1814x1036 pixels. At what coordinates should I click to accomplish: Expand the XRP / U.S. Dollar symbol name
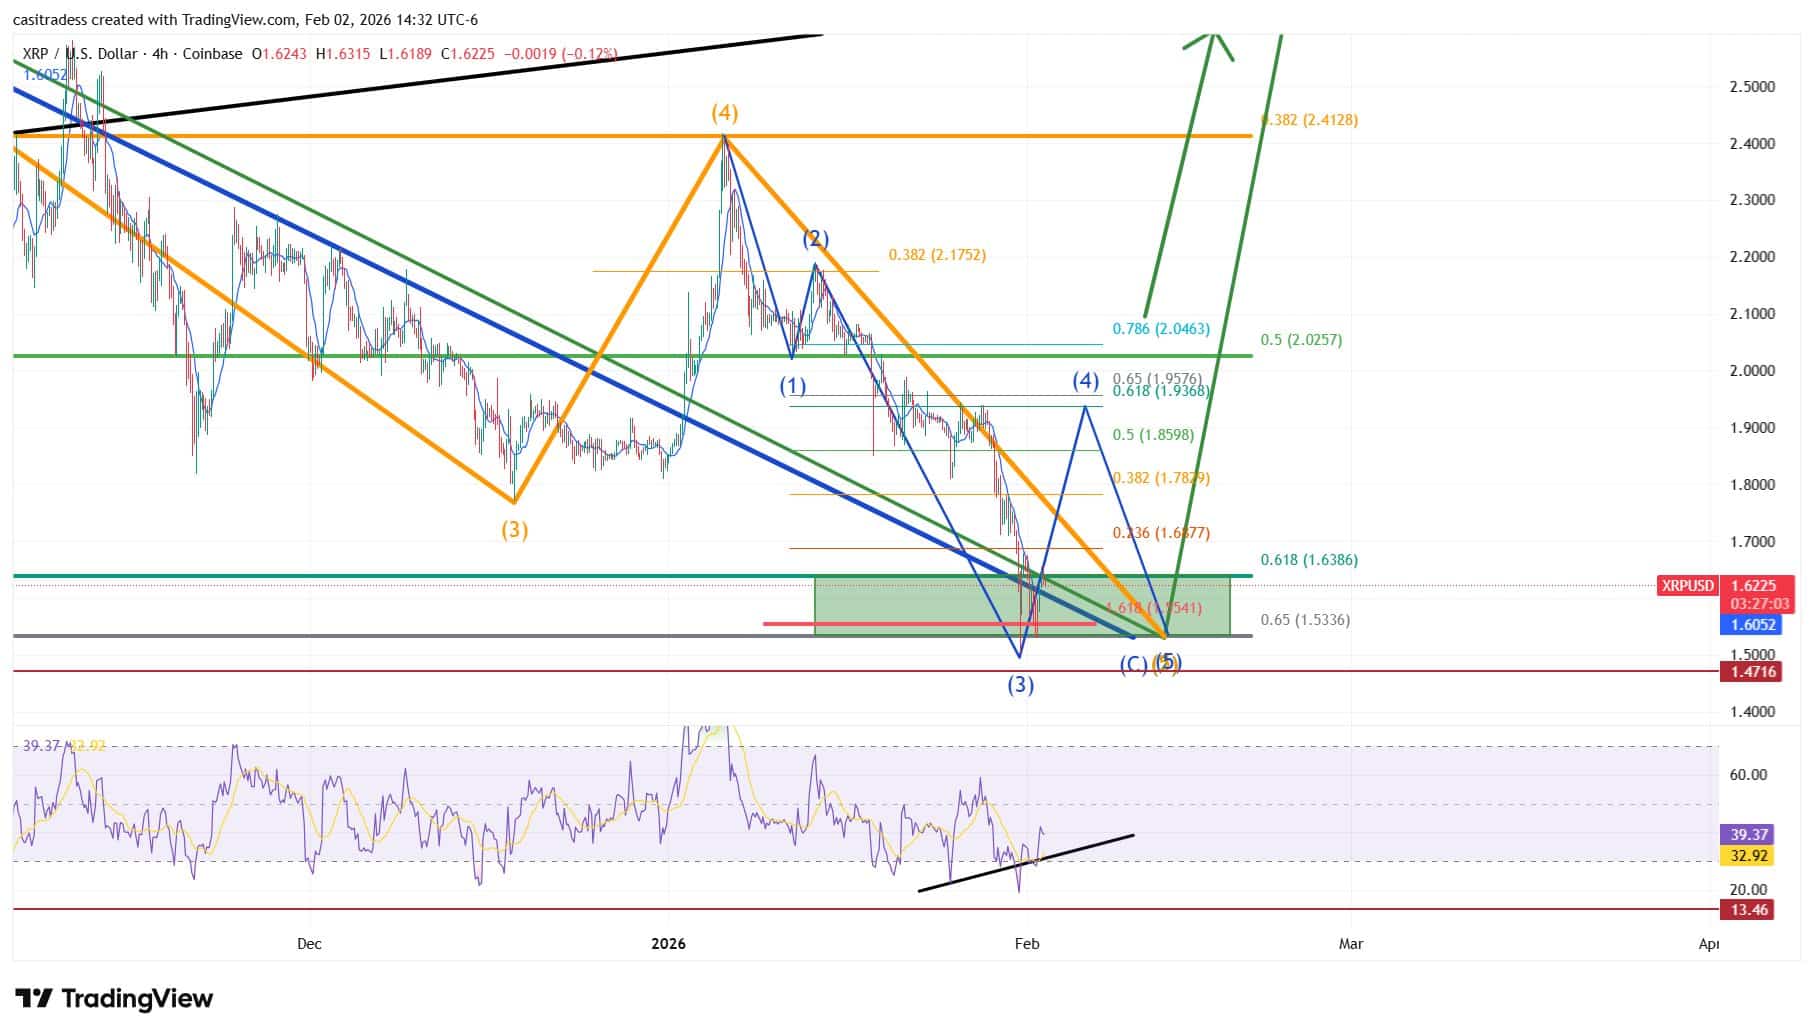[x=79, y=55]
